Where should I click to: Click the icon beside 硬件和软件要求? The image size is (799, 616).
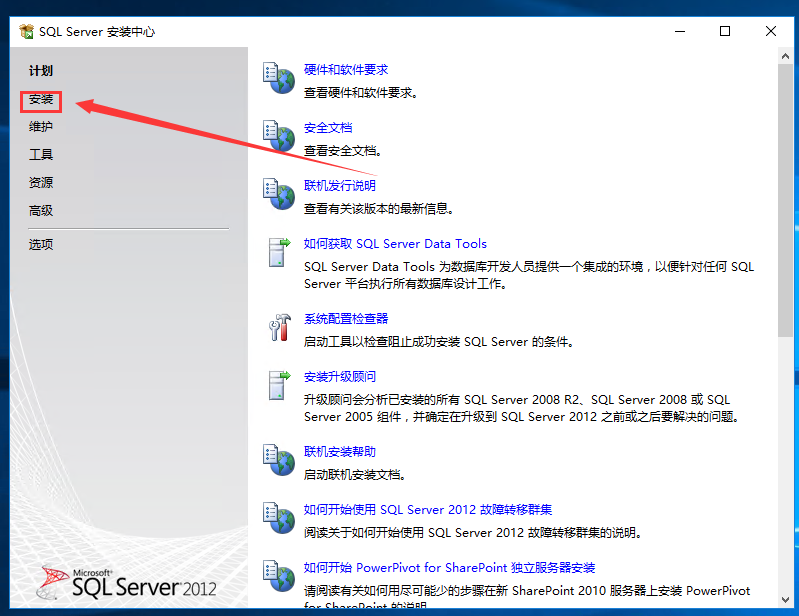277,77
